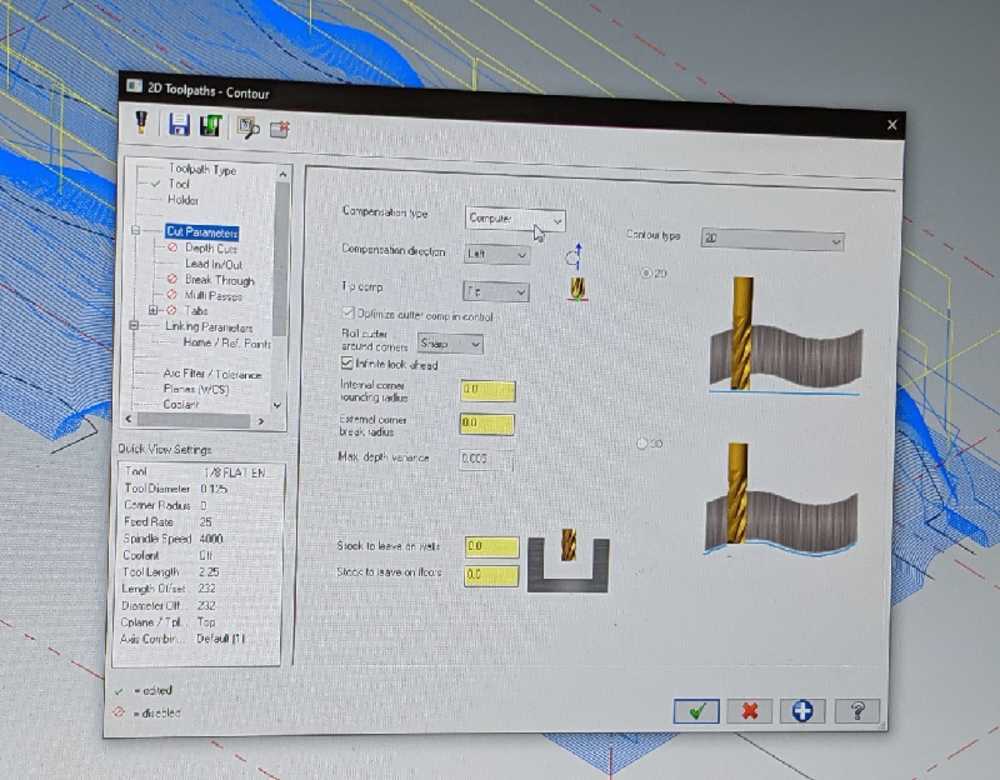Open the Contour type dropdown

772,239
